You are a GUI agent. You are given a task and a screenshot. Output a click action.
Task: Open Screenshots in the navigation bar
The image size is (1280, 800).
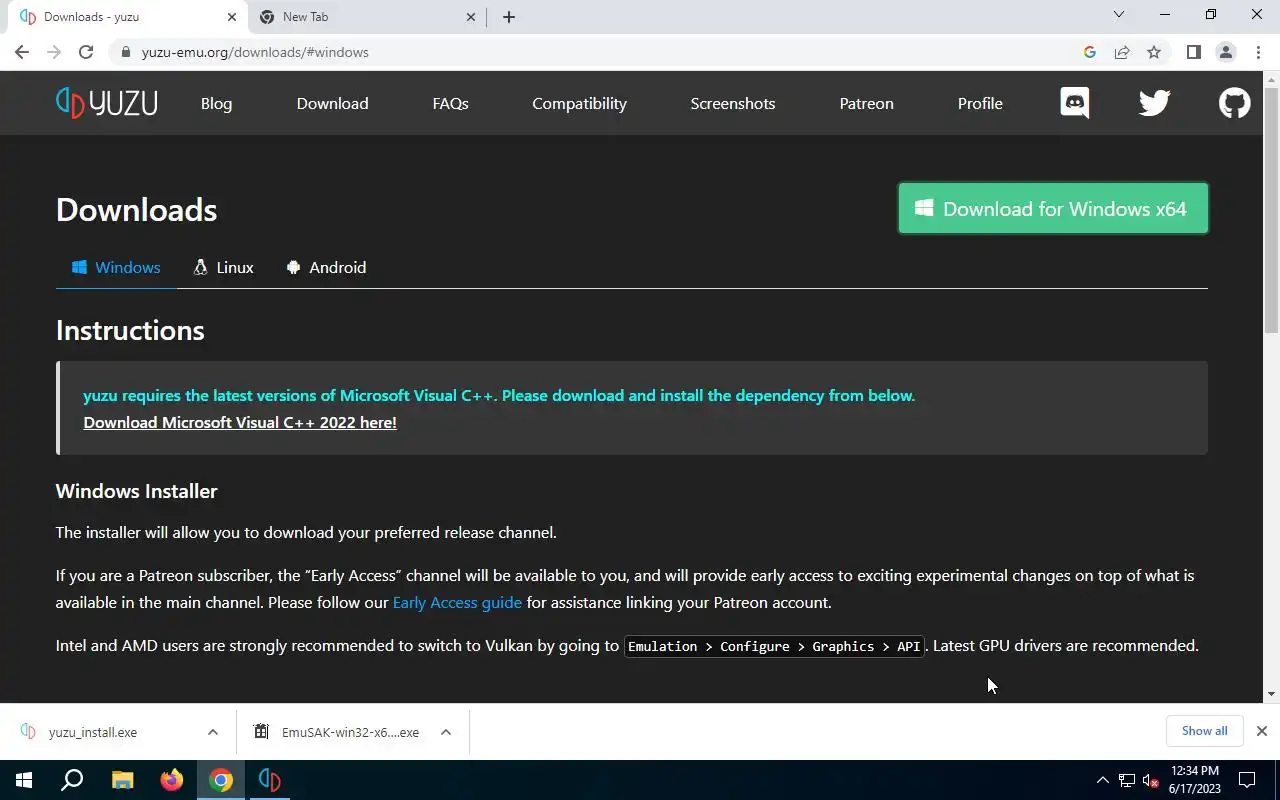click(733, 103)
